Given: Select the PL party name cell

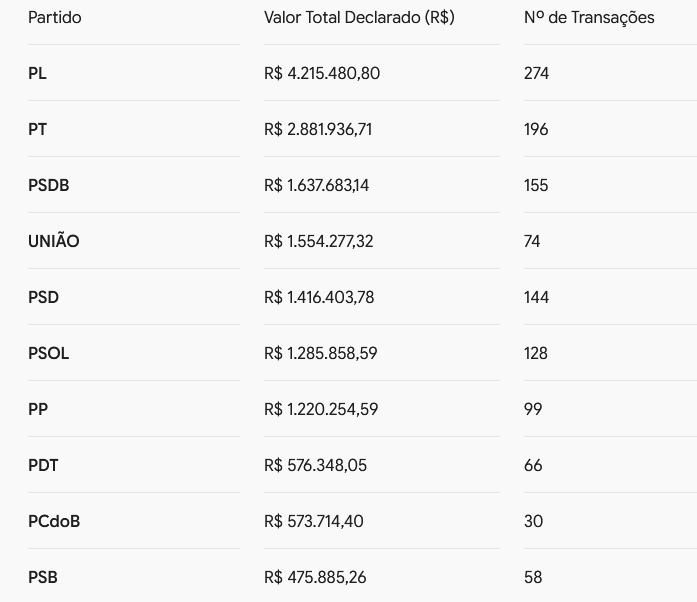Looking at the screenshot, I should coord(37,73).
